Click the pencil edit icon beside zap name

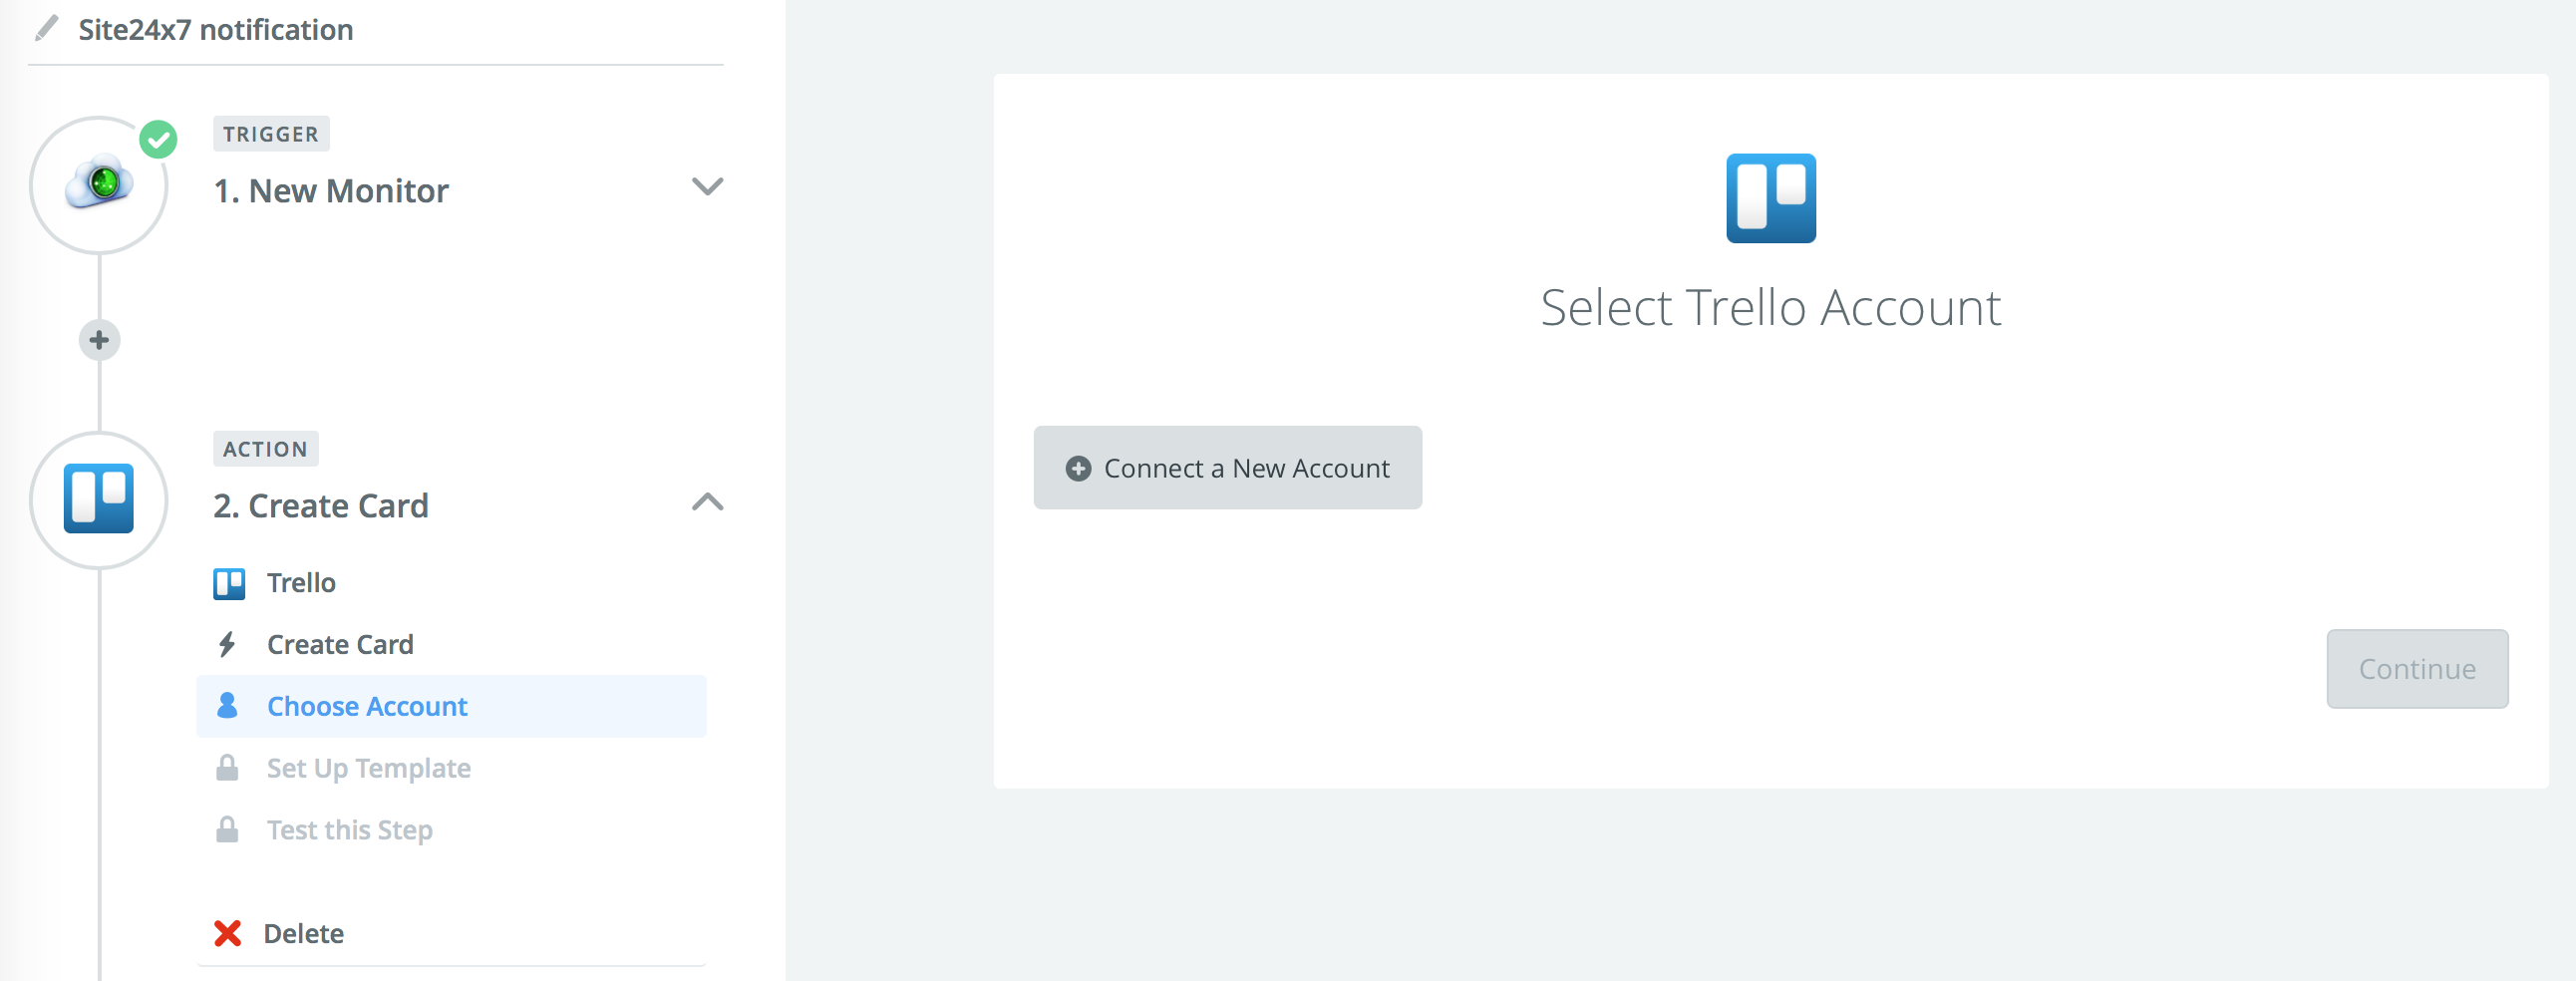[x=46, y=29]
